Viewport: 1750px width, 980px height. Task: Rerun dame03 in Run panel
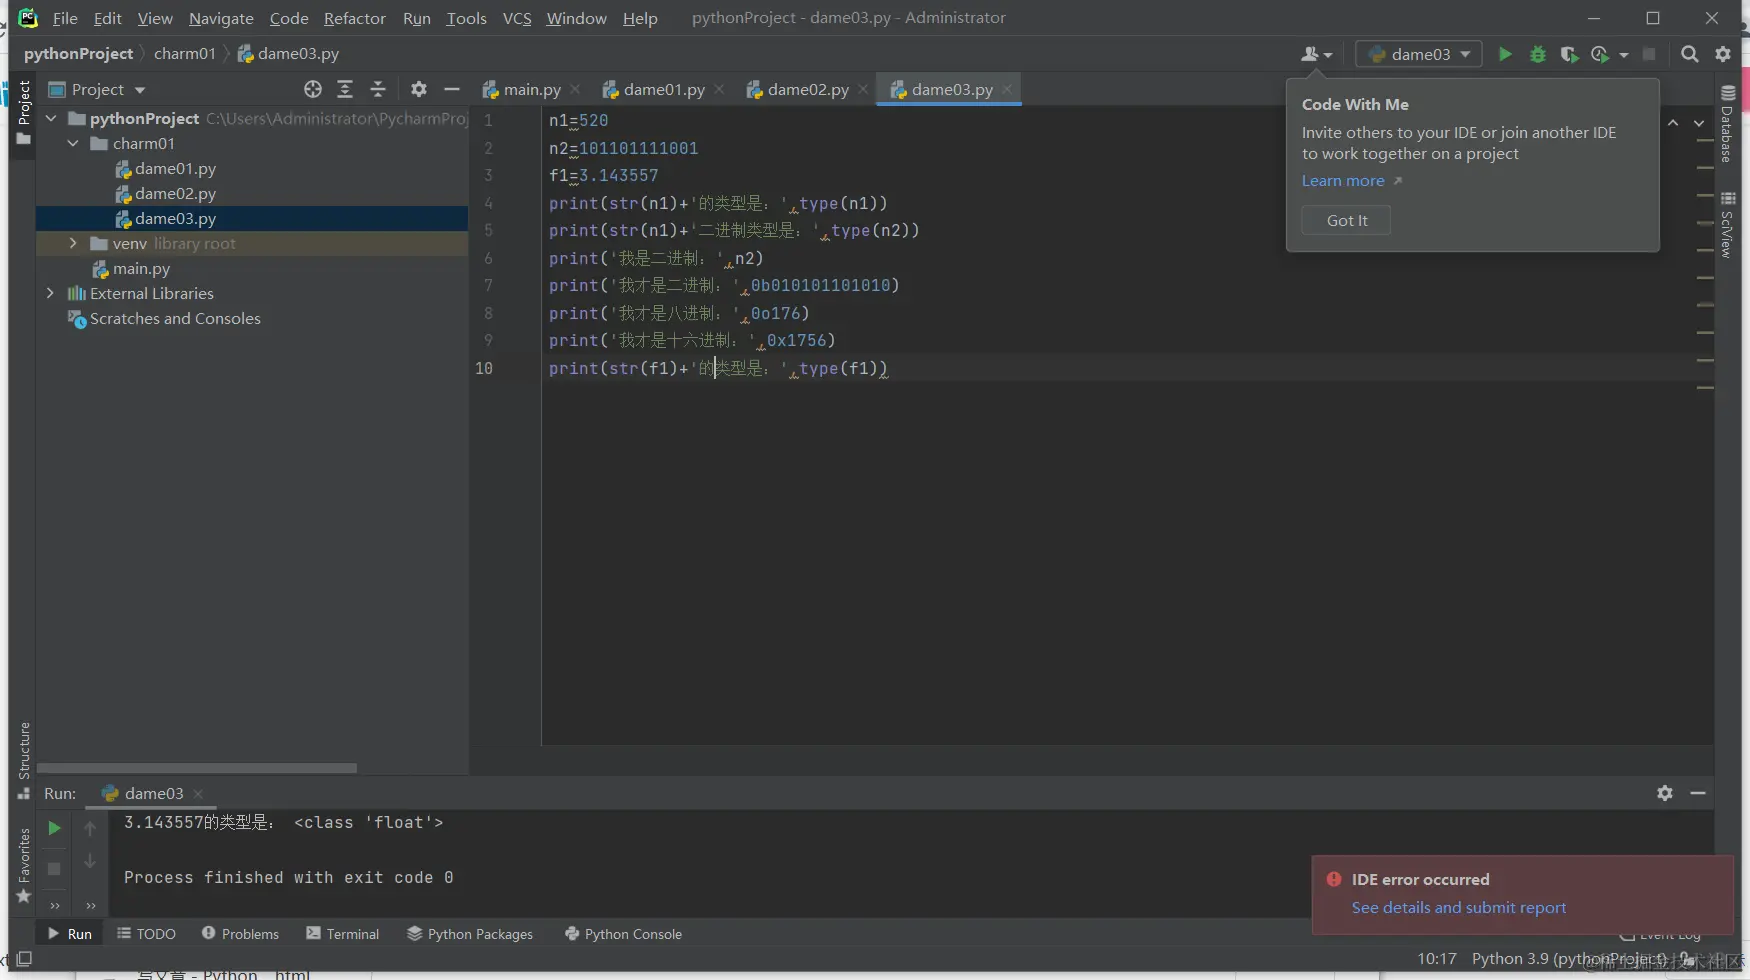(x=54, y=828)
